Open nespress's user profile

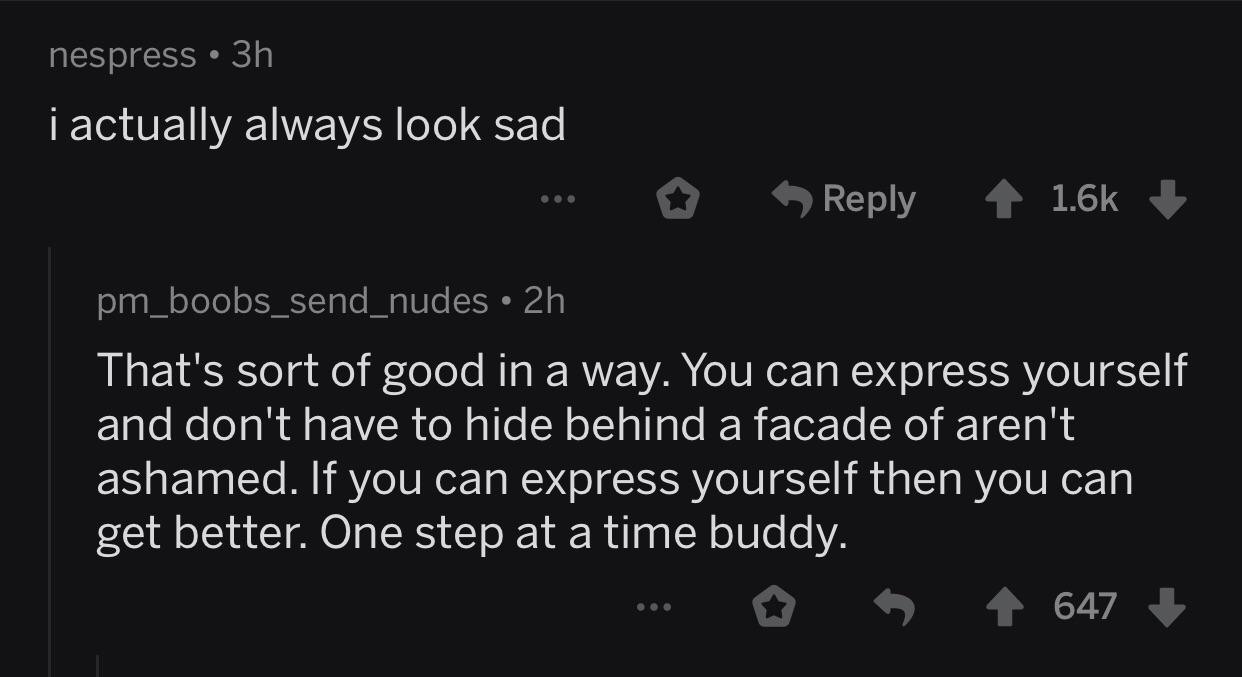pyautogui.click(x=120, y=55)
